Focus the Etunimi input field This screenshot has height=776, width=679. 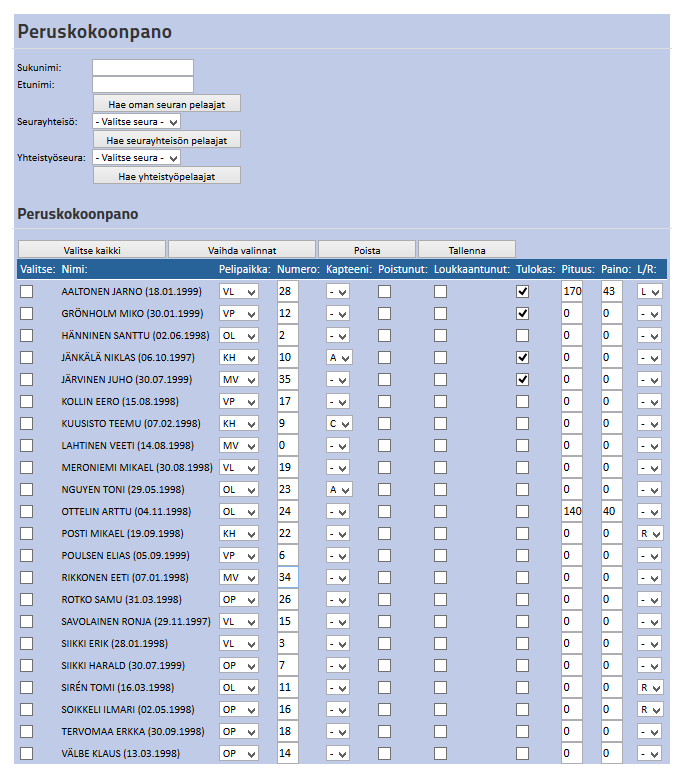click(x=143, y=85)
